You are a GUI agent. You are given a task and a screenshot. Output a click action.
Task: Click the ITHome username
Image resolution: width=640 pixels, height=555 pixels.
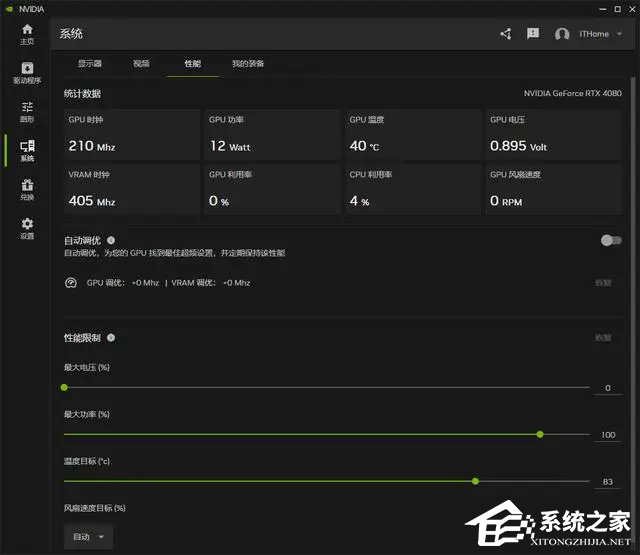[x=594, y=34]
